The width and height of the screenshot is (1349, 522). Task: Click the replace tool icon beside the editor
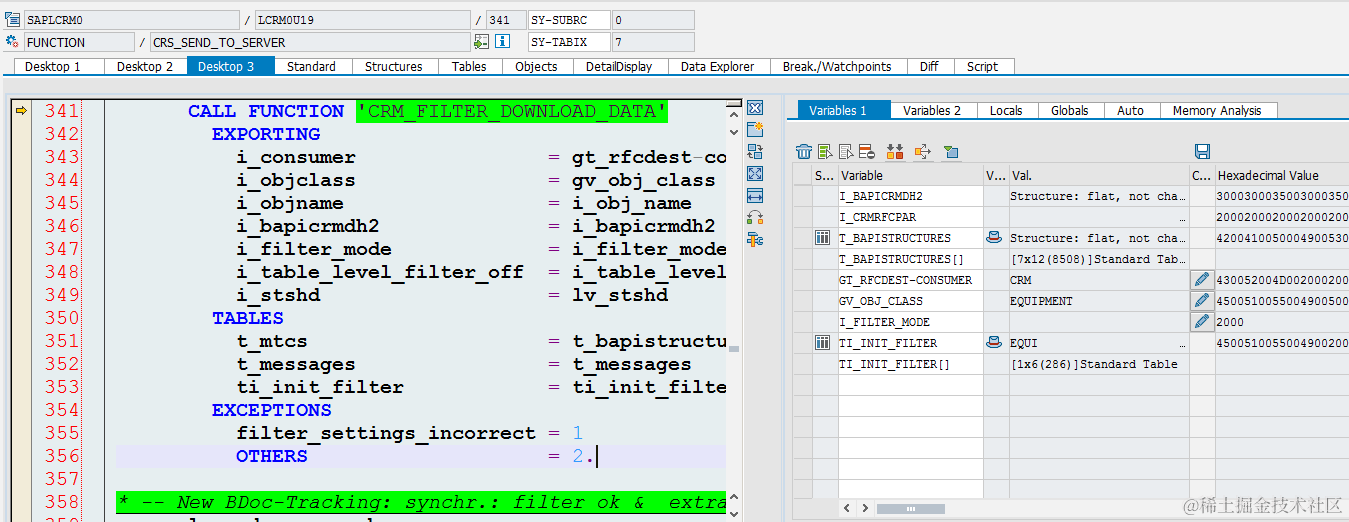click(755, 151)
